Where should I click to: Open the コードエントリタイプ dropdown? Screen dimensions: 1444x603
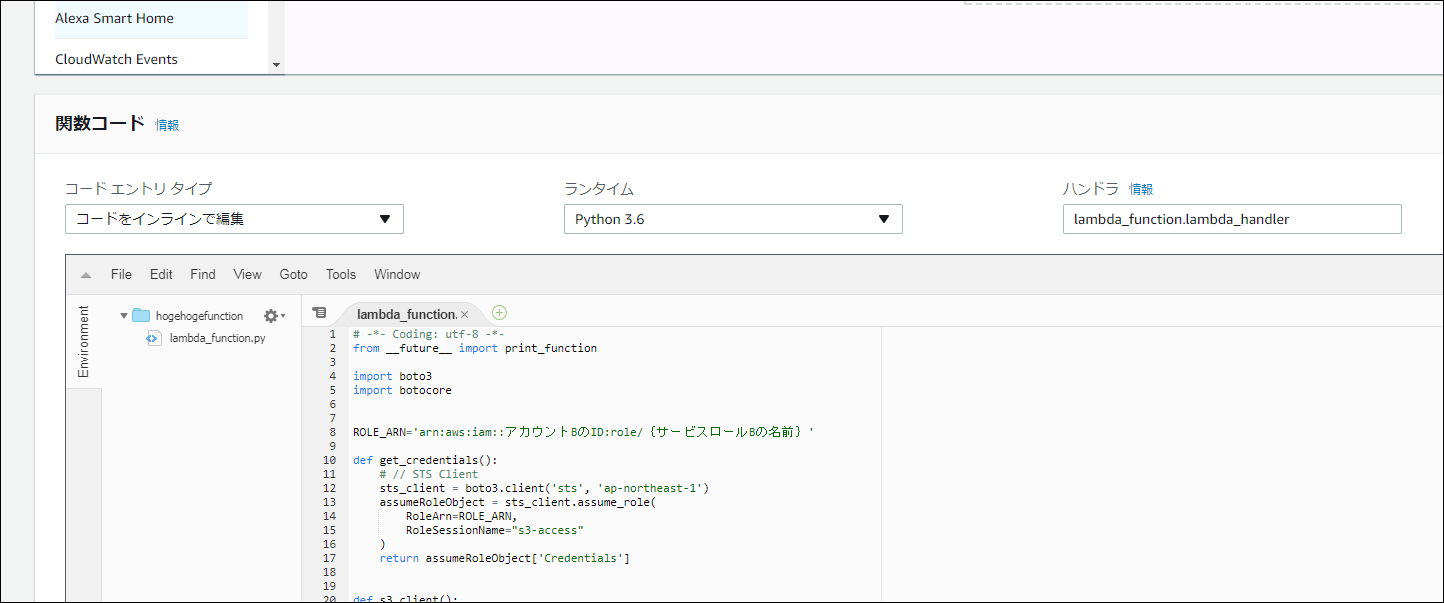[233, 219]
